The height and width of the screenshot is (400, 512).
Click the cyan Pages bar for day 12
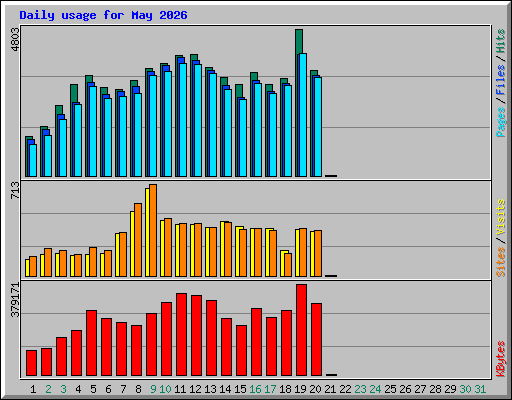pos(198,120)
